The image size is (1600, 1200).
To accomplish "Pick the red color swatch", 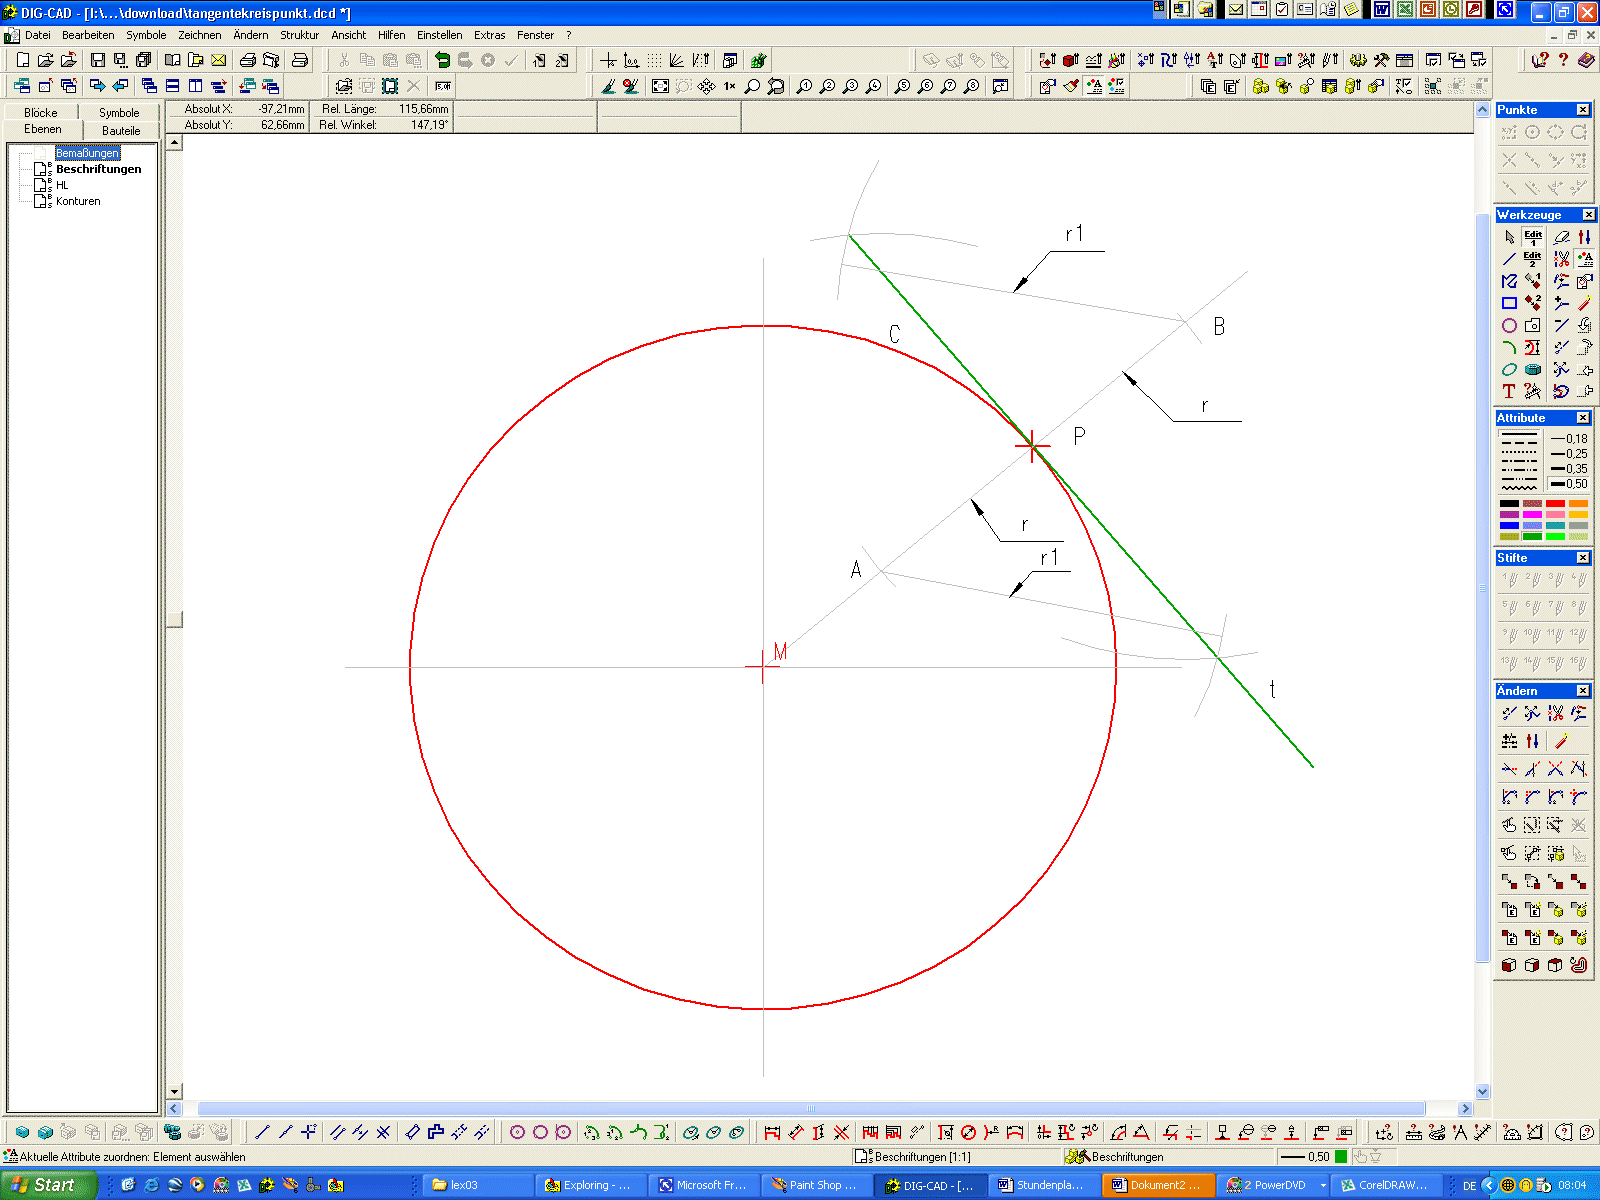I will (1555, 503).
